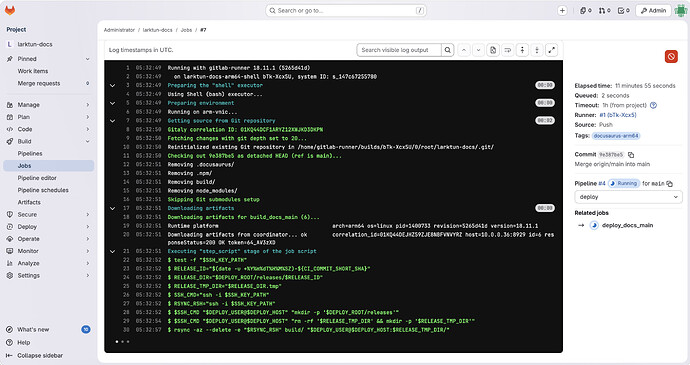Expand the Operate sidebar section
Screen dimensions: 690x365
(x=48, y=239)
